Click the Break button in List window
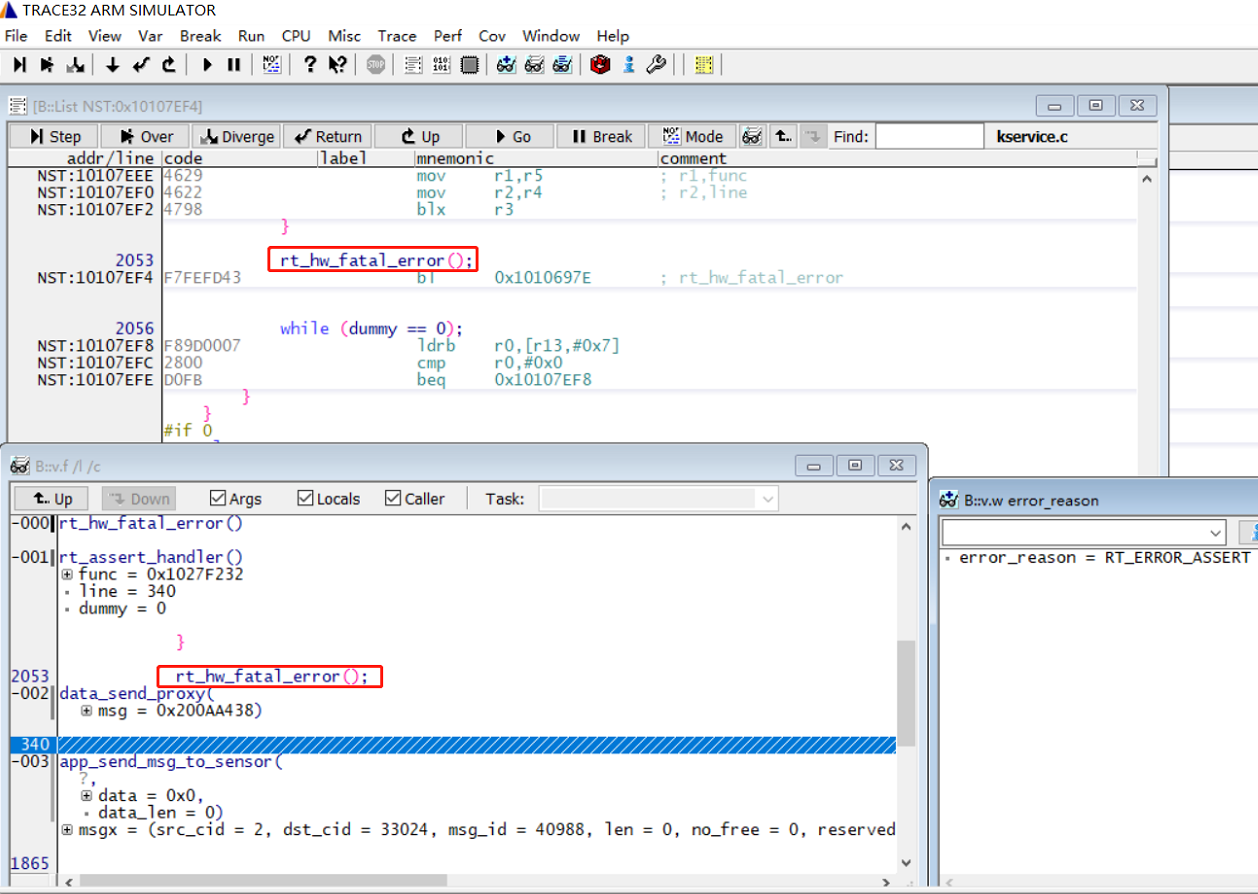The image size is (1258, 894). coord(601,136)
